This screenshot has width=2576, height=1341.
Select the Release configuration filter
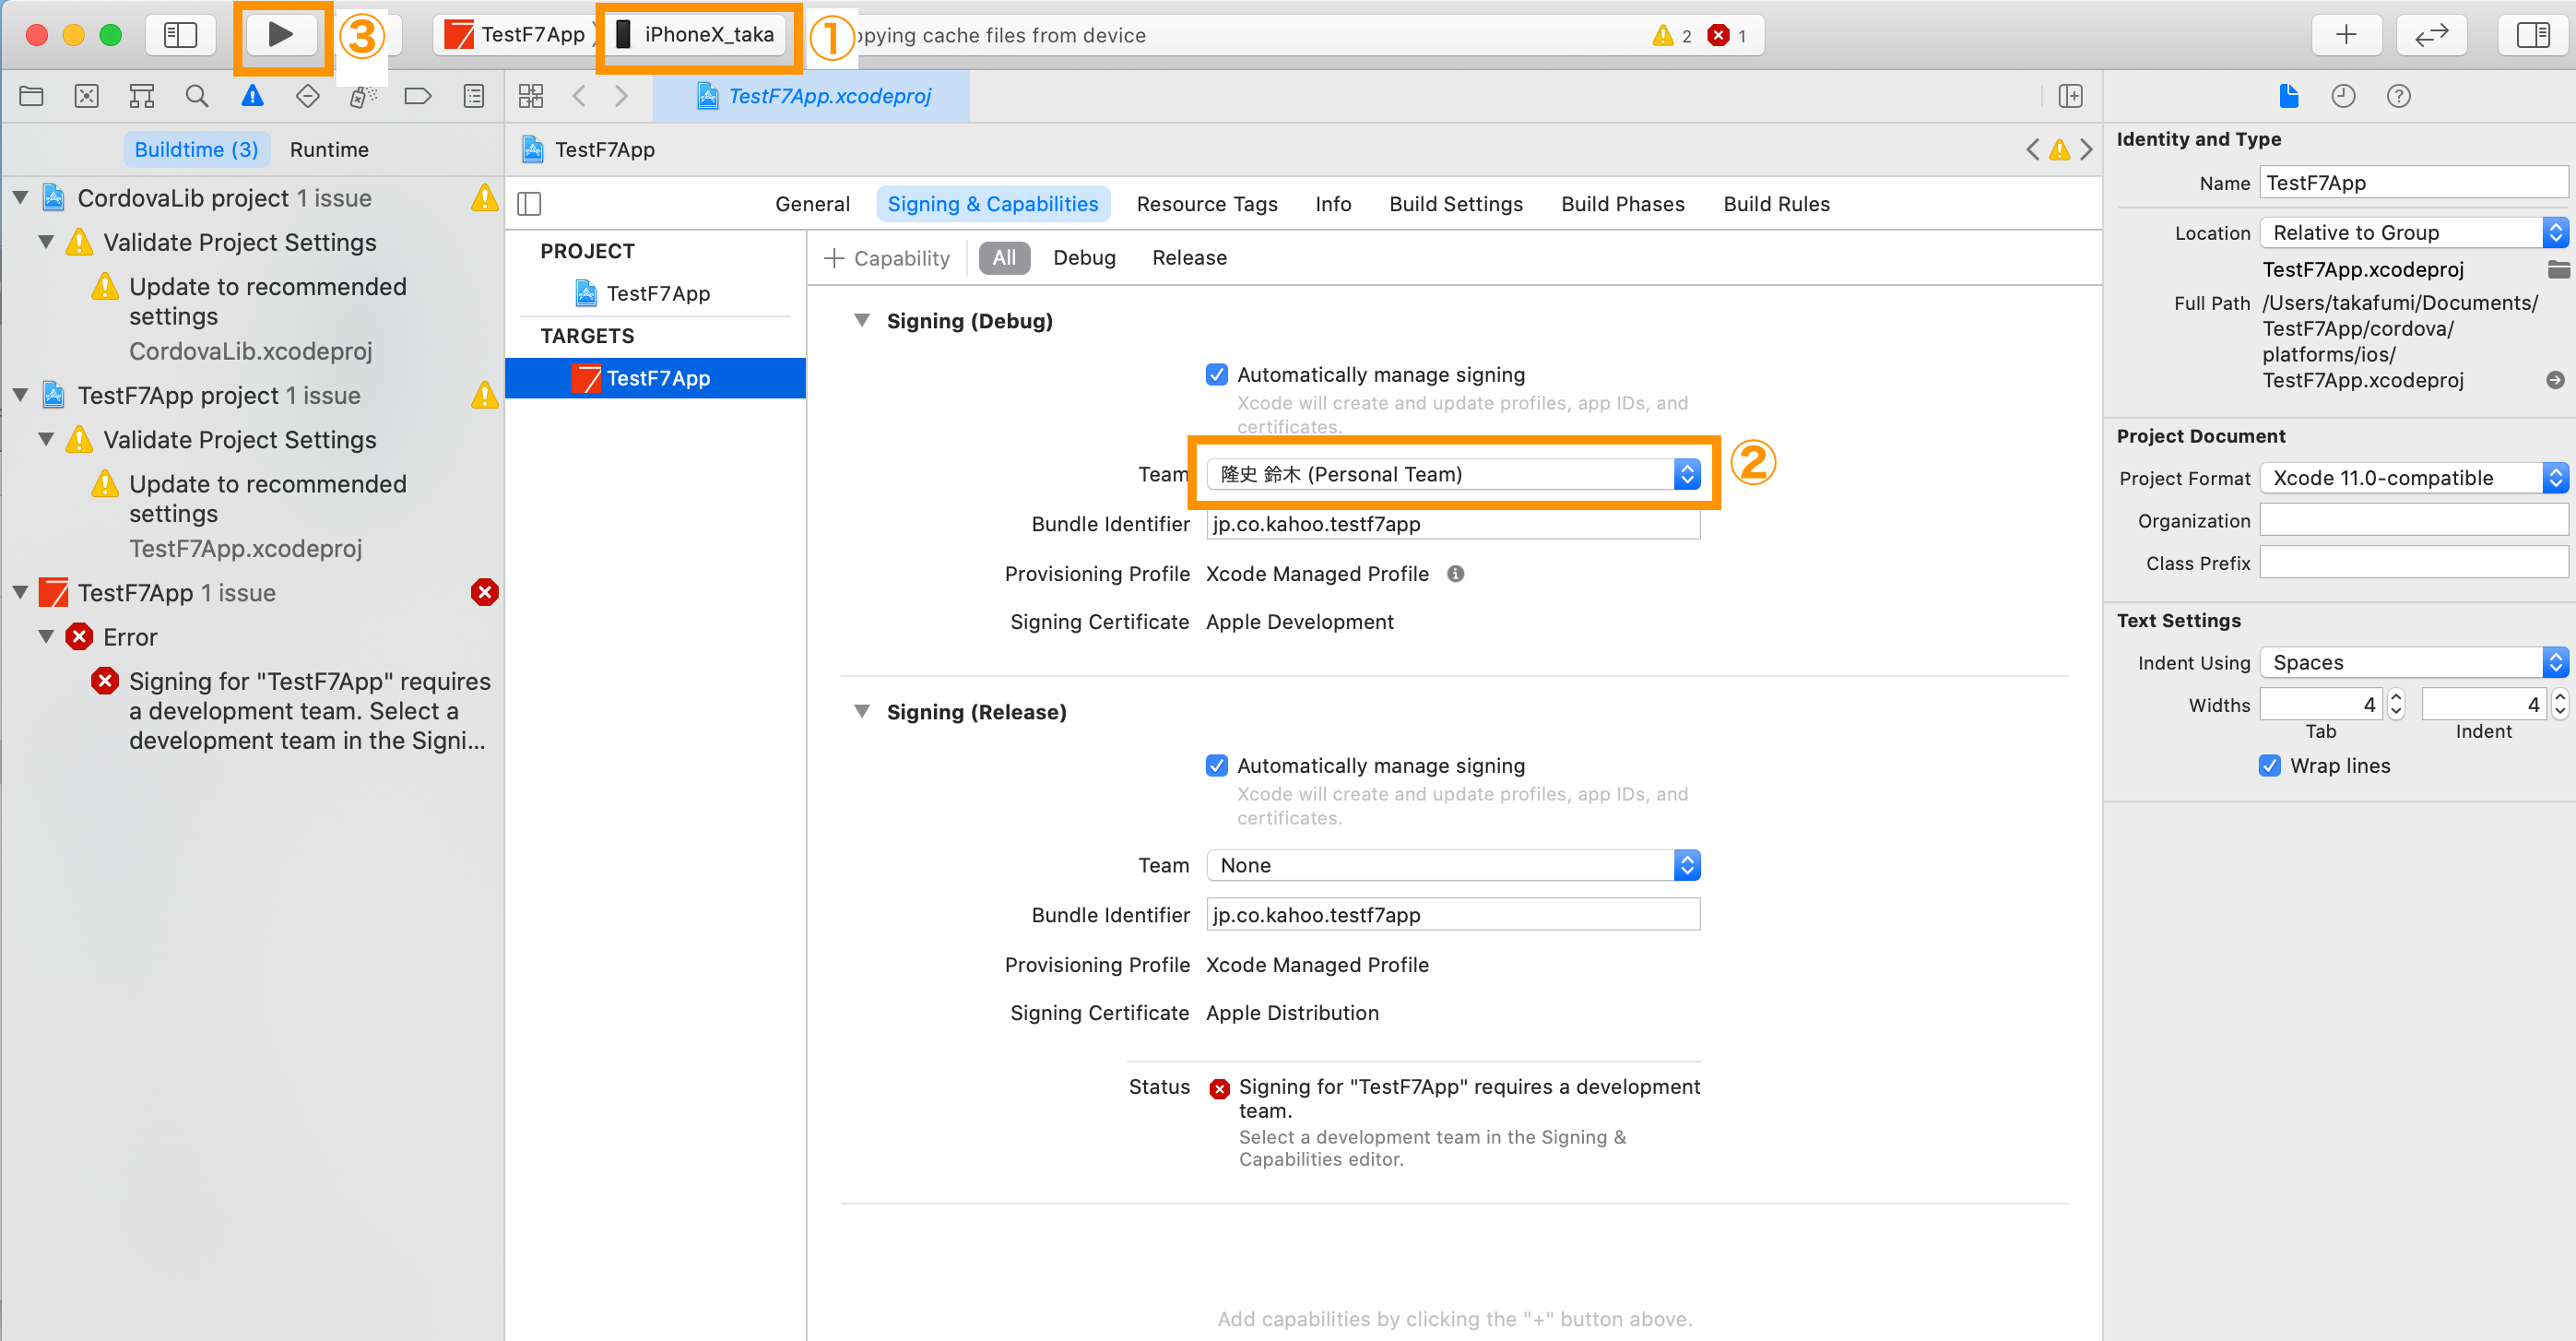tap(1188, 258)
